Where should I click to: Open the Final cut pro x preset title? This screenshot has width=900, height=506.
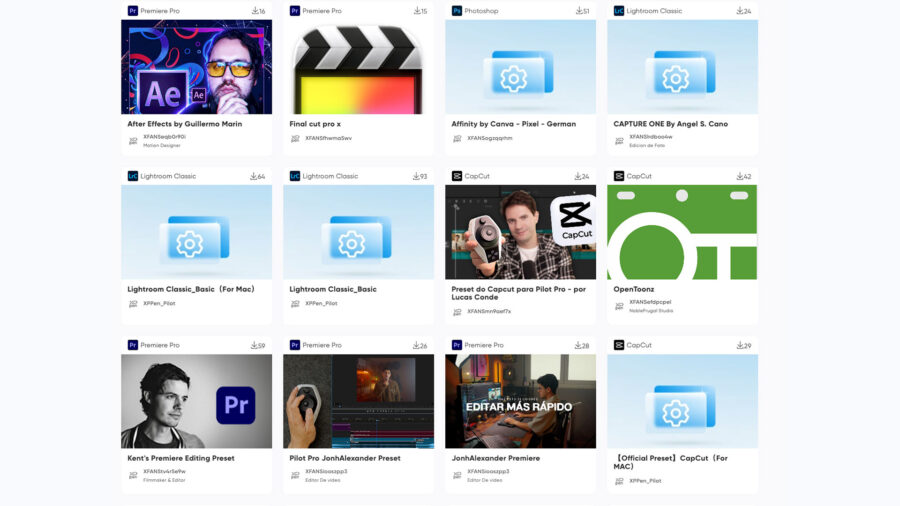pyautogui.click(x=315, y=124)
